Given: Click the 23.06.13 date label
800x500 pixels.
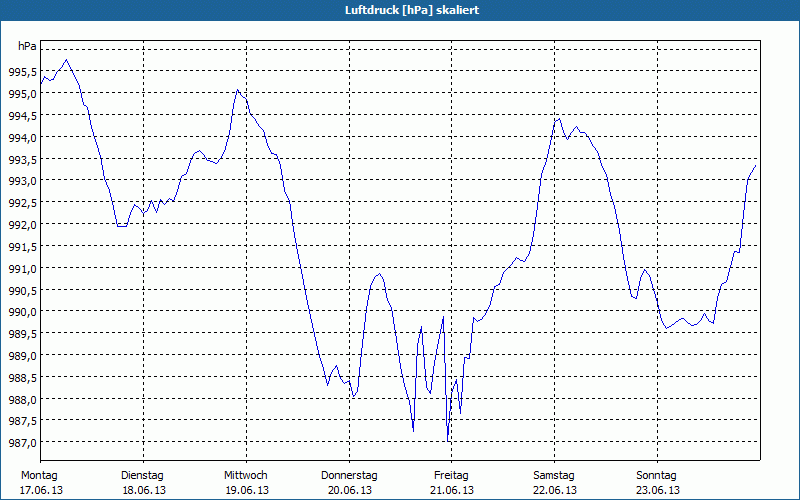Looking at the screenshot, I should 658,490.
